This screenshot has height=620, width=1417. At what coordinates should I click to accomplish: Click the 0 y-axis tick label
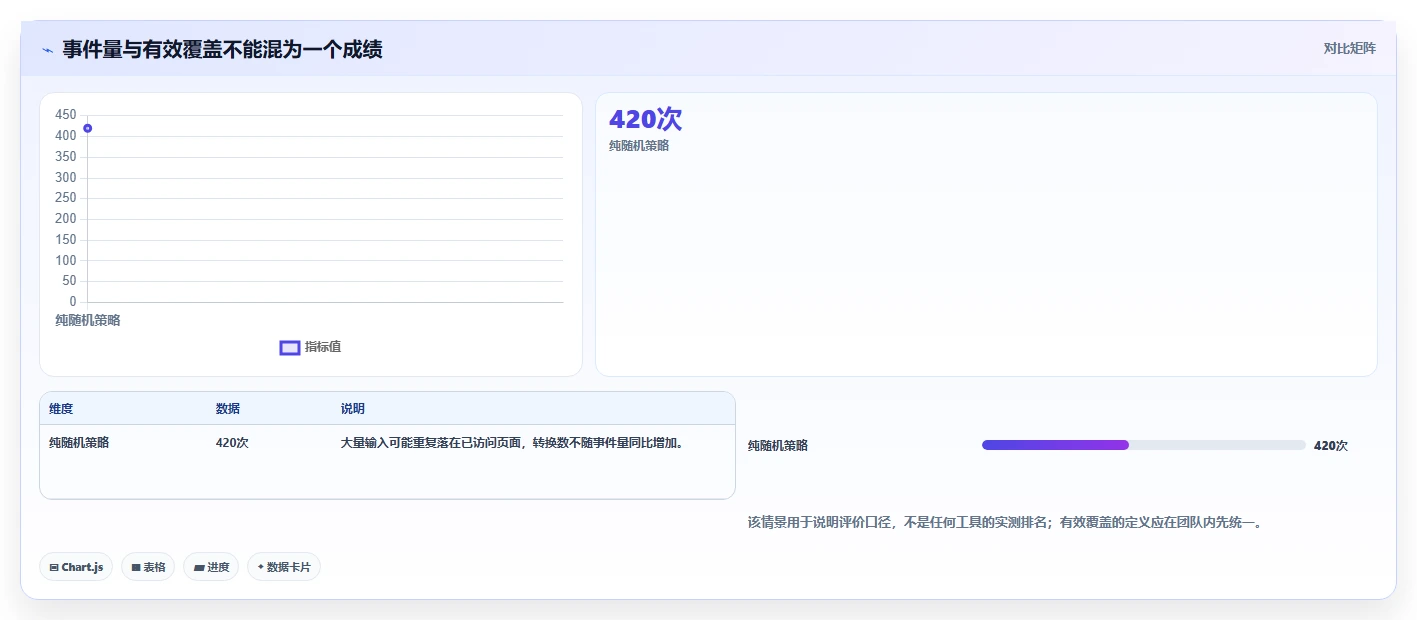click(x=73, y=302)
